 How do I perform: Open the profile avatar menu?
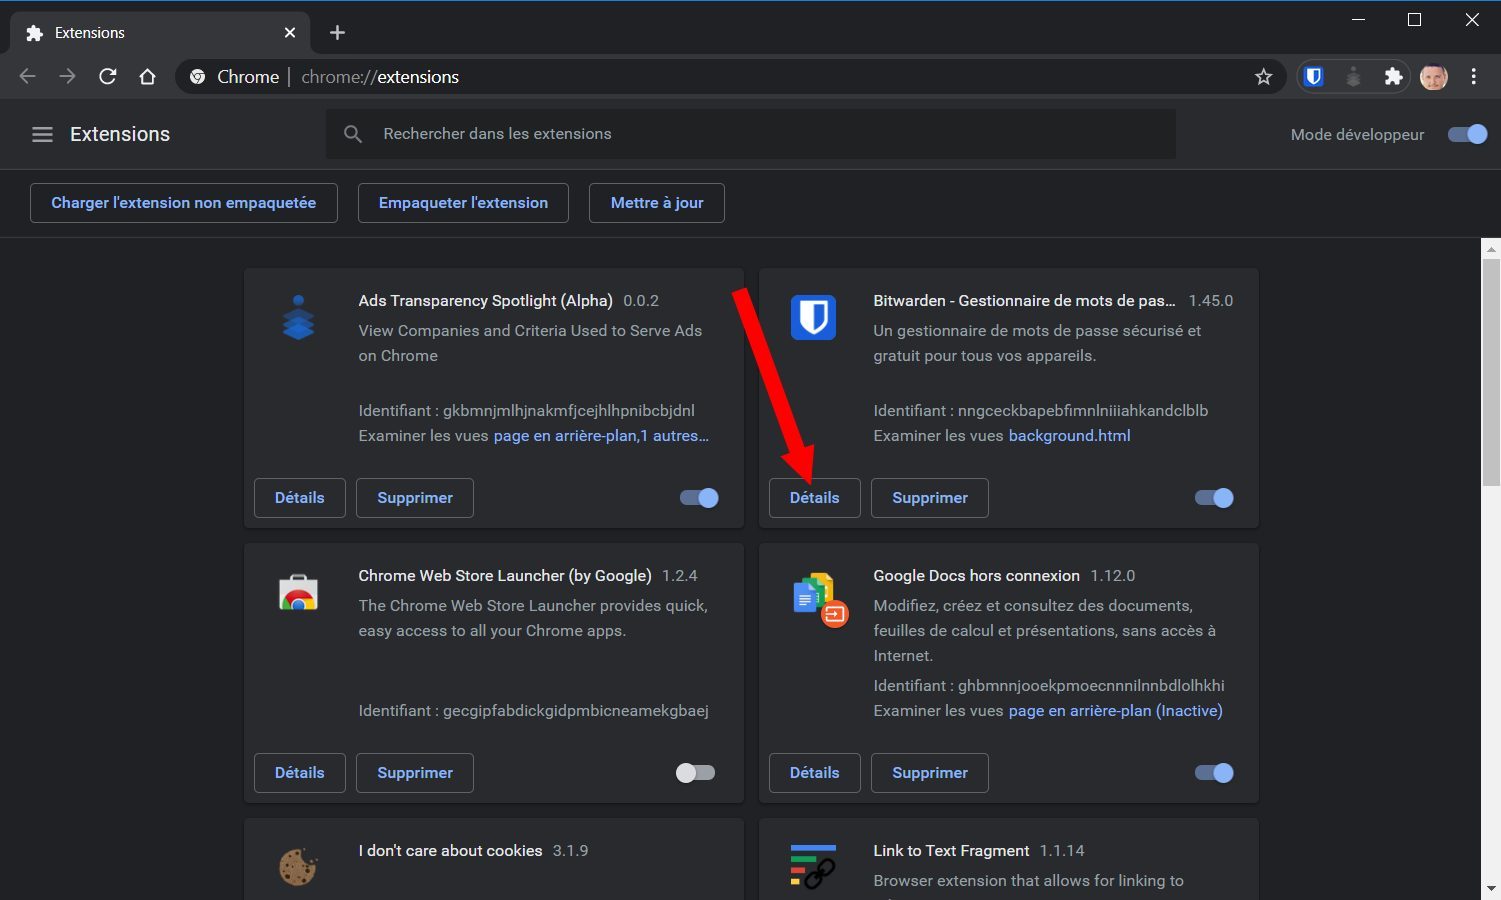click(1434, 76)
